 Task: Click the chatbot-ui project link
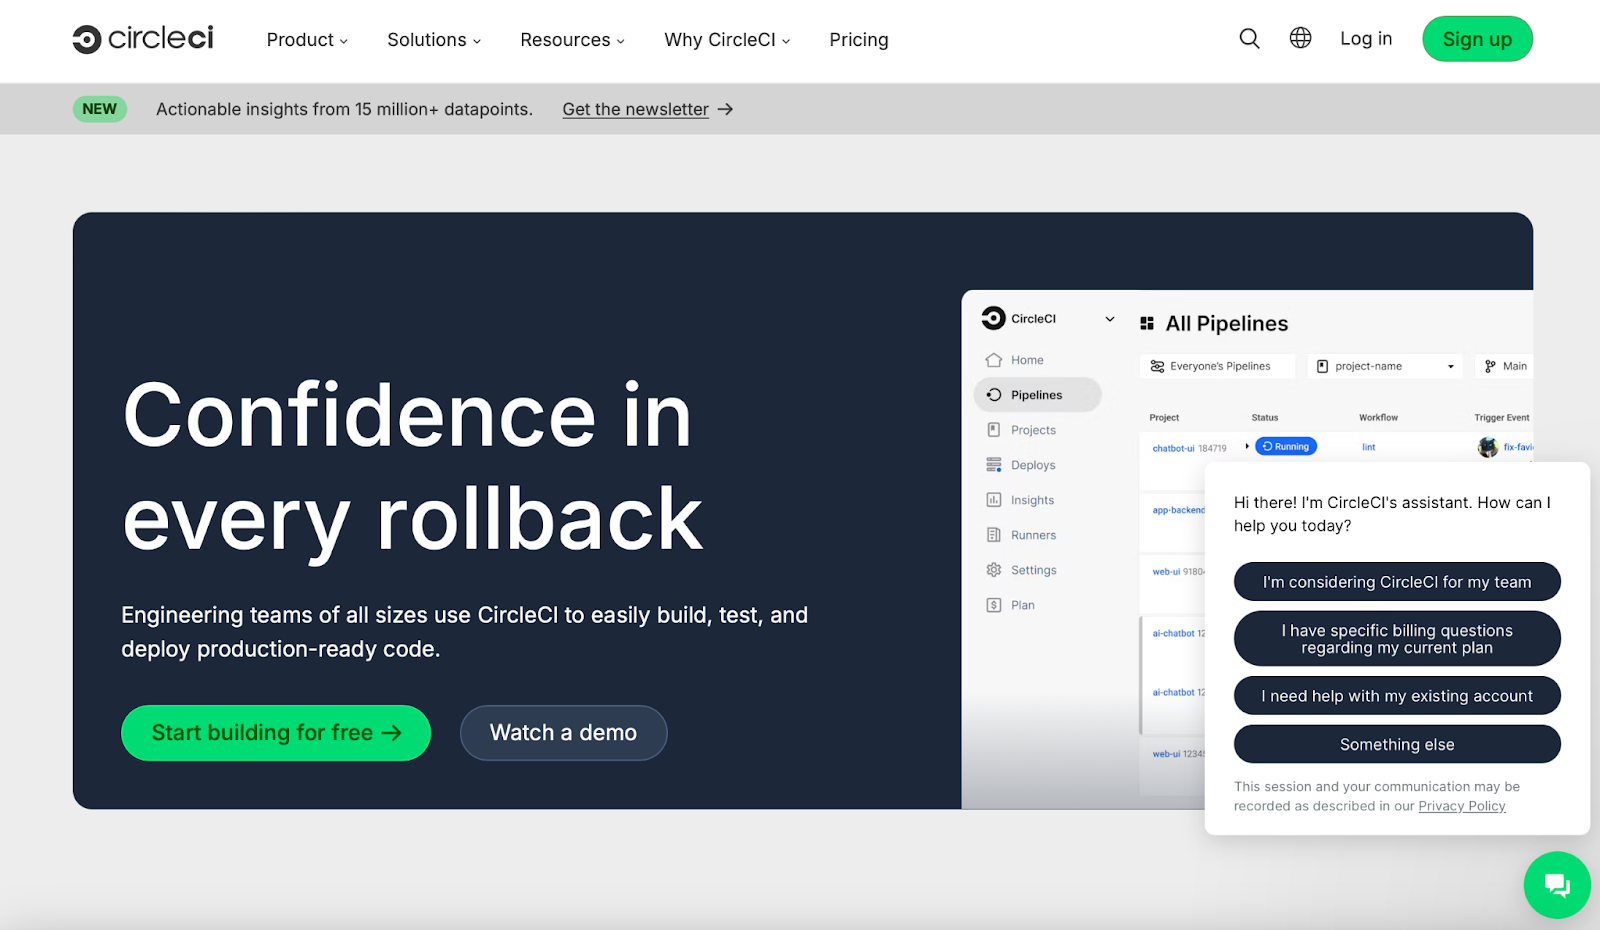[1173, 448]
